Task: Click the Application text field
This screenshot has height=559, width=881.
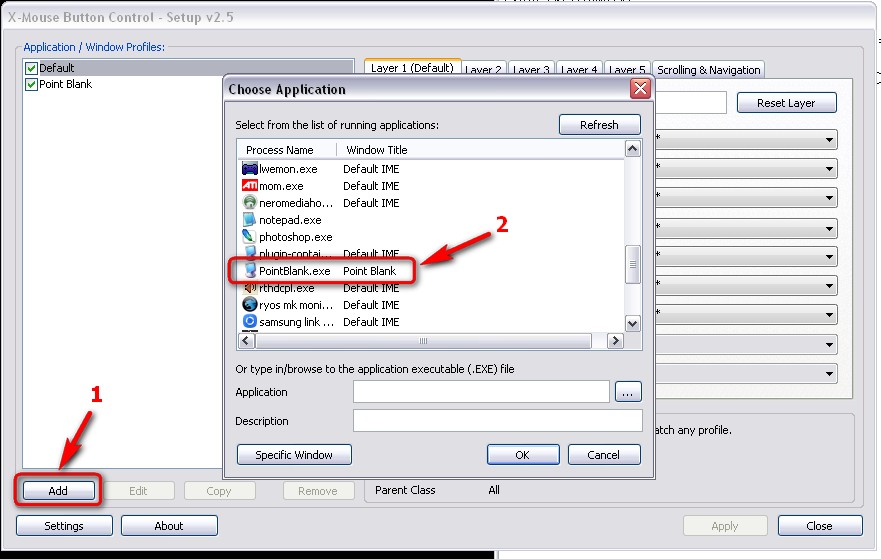Action: point(481,392)
